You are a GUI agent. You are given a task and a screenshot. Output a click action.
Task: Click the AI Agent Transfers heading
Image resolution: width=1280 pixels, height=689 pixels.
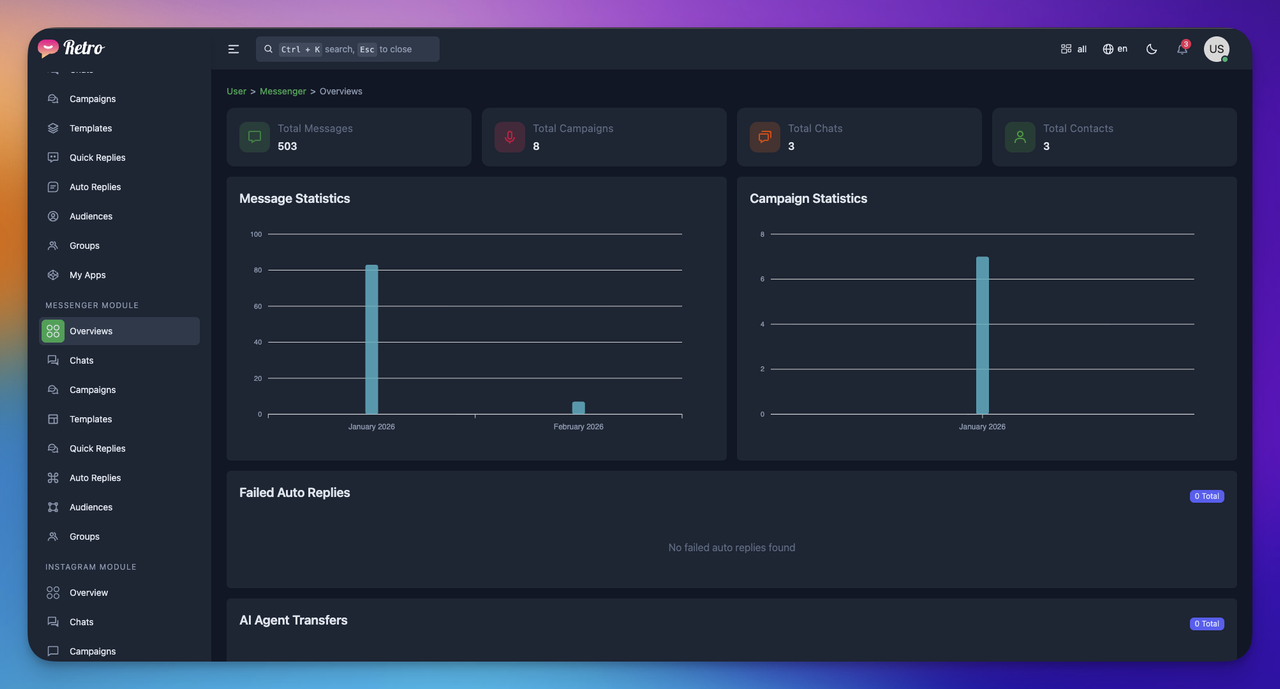pyautogui.click(x=294, y=620)
